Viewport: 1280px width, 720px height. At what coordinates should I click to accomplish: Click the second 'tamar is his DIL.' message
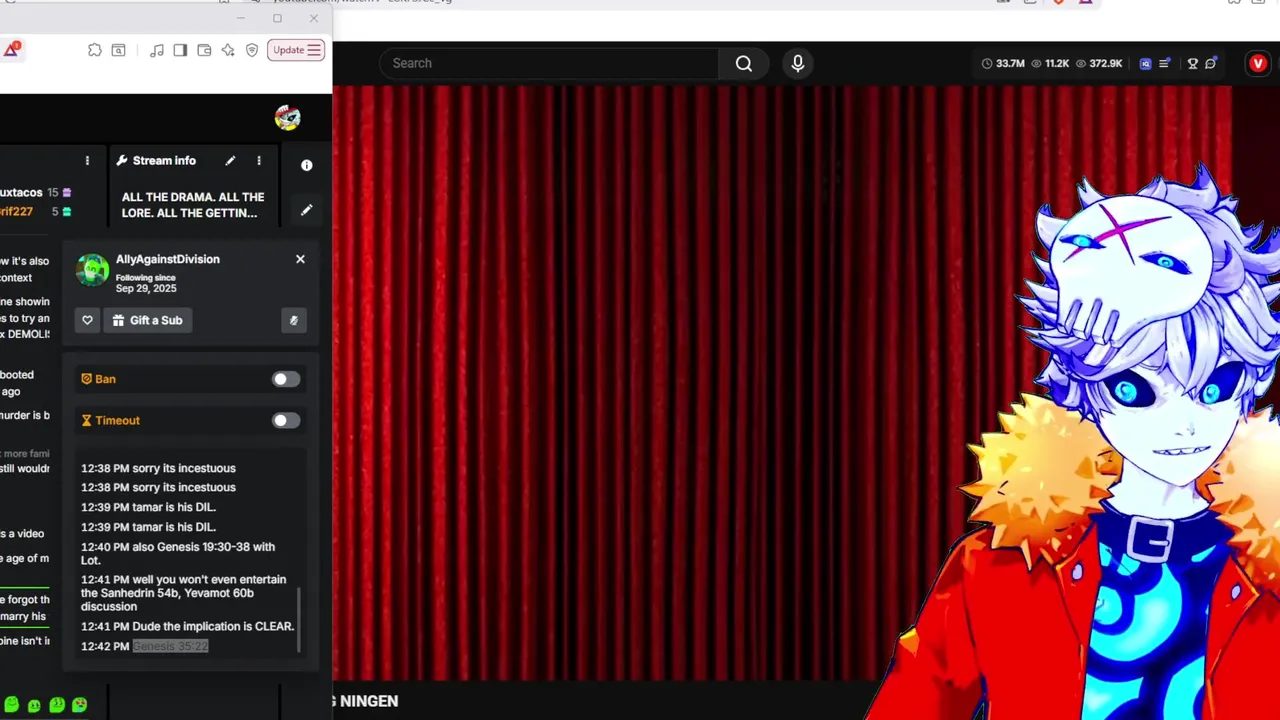click(x=148, y=527)
